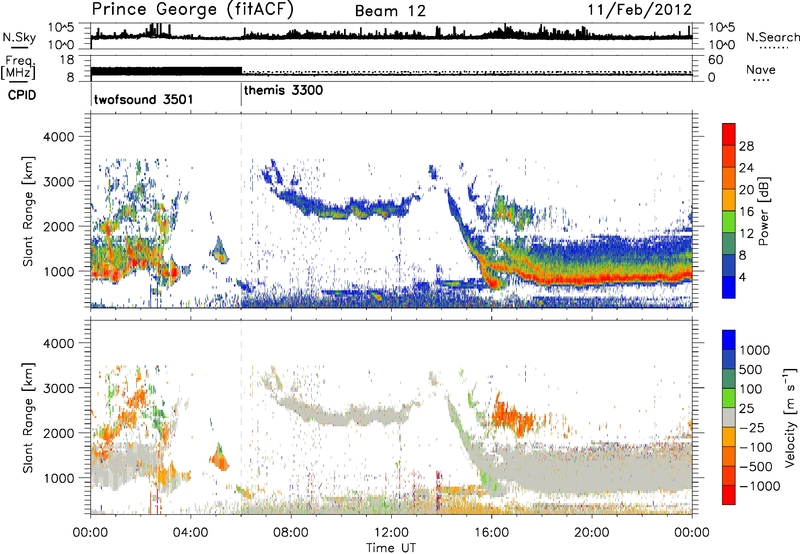Screen dimensions: 800x554
Task: Click the orange velocity patch near 17:00 above 2000 km
Action: click(x=512, y=414)
